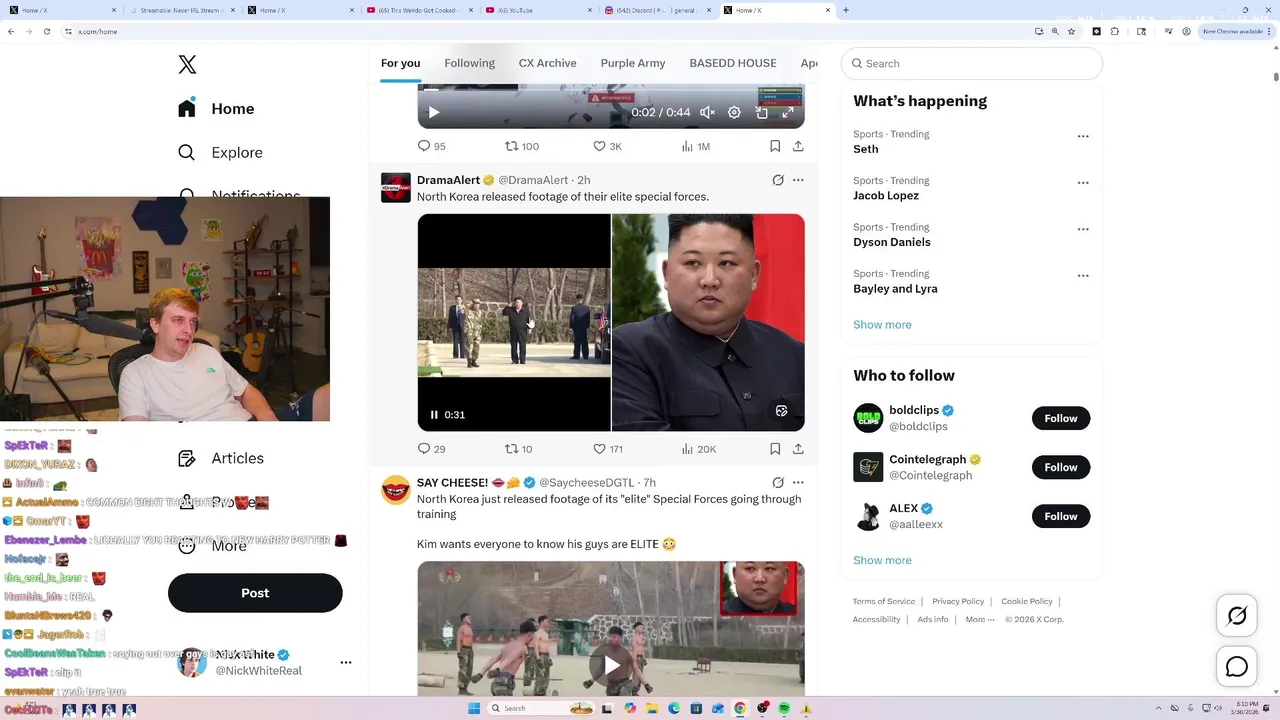Open more options for Jacob Lopez trend
The image size is (1280, 720).
pyautogui.click(x=1083, y=183)
